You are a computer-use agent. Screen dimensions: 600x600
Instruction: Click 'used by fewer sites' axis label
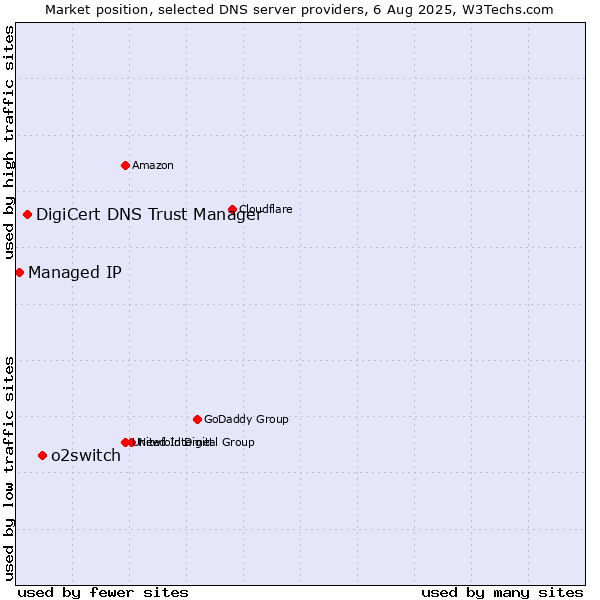[x=103, y=593]
